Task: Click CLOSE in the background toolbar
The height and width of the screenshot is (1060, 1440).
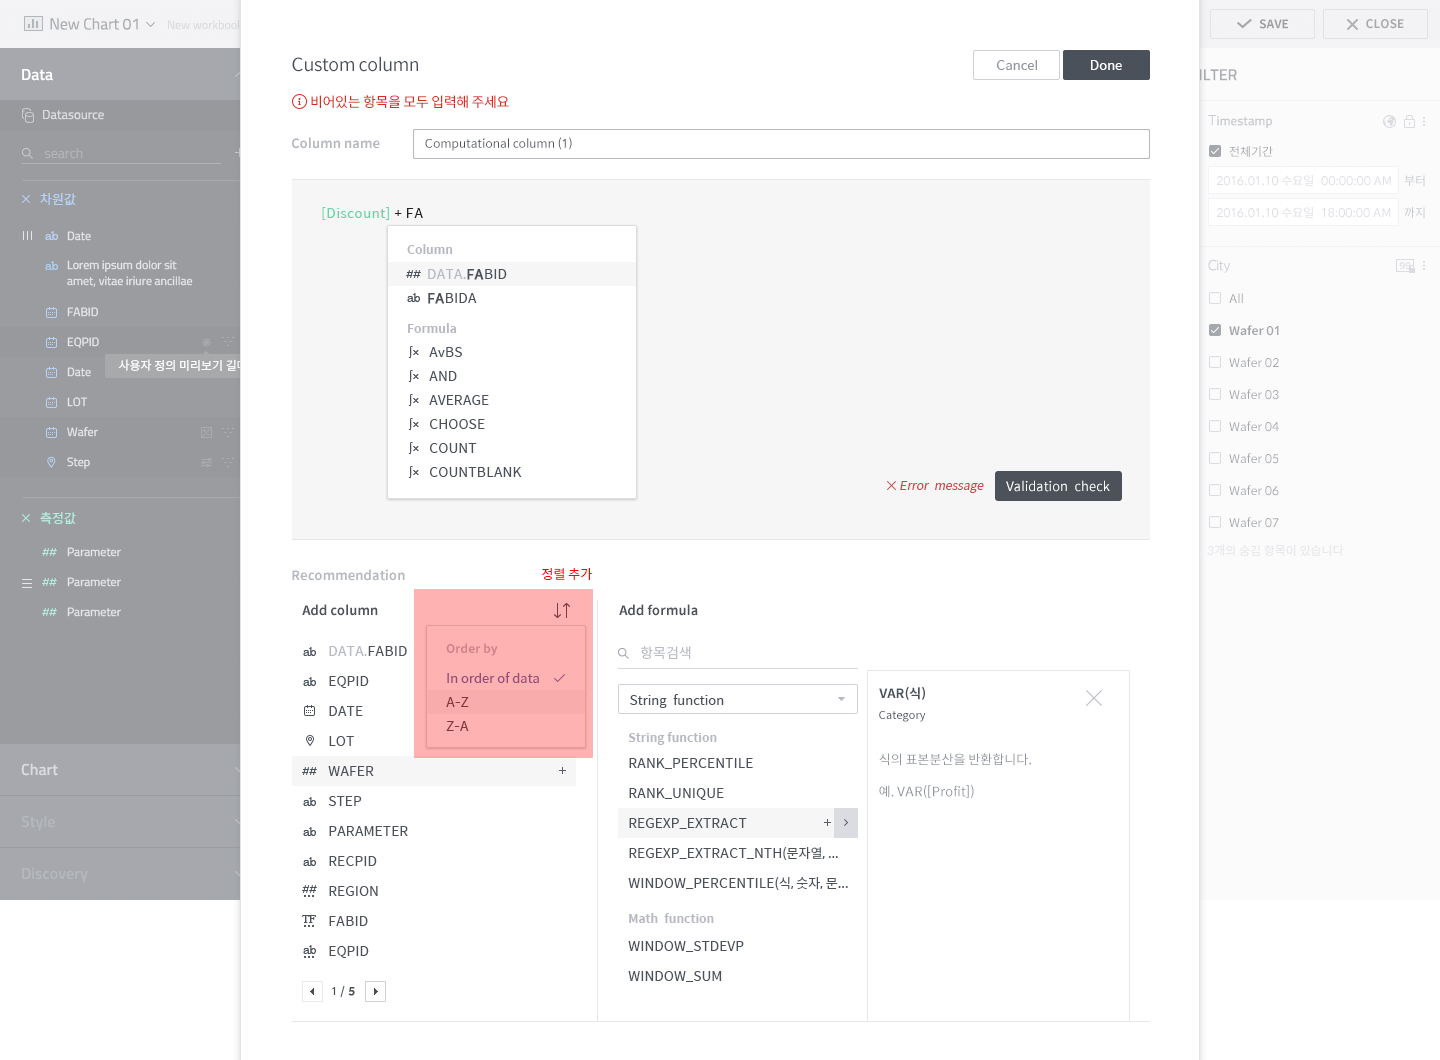Action: (x=1375, y=24)
